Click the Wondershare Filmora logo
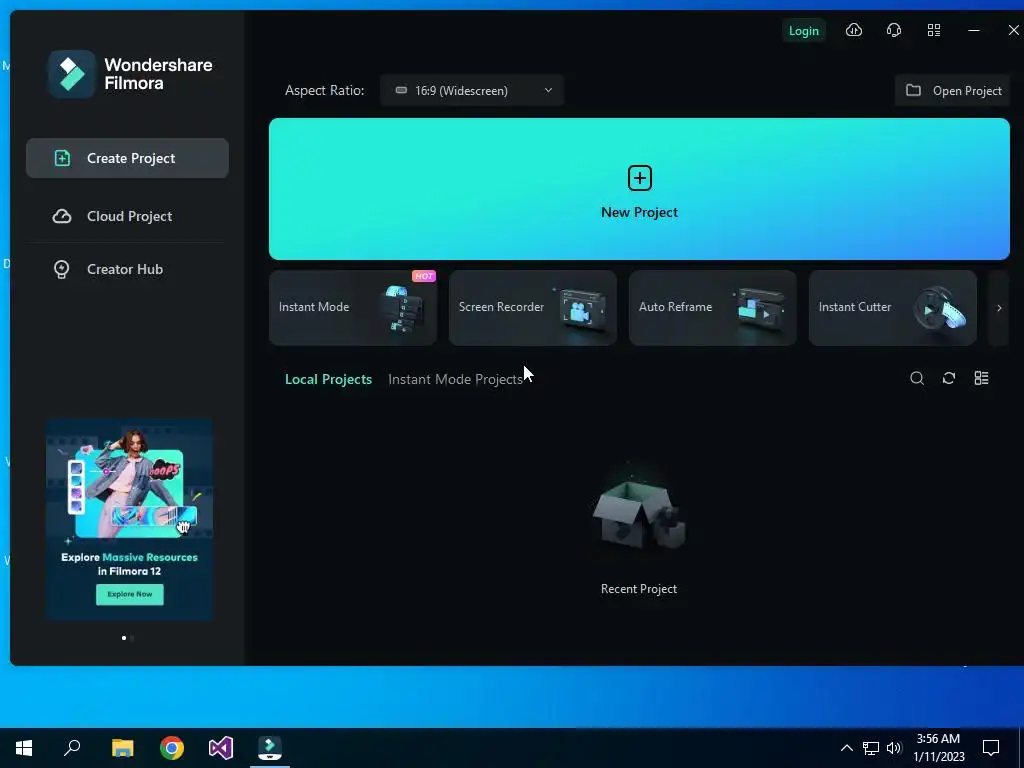 pos(130,74)
